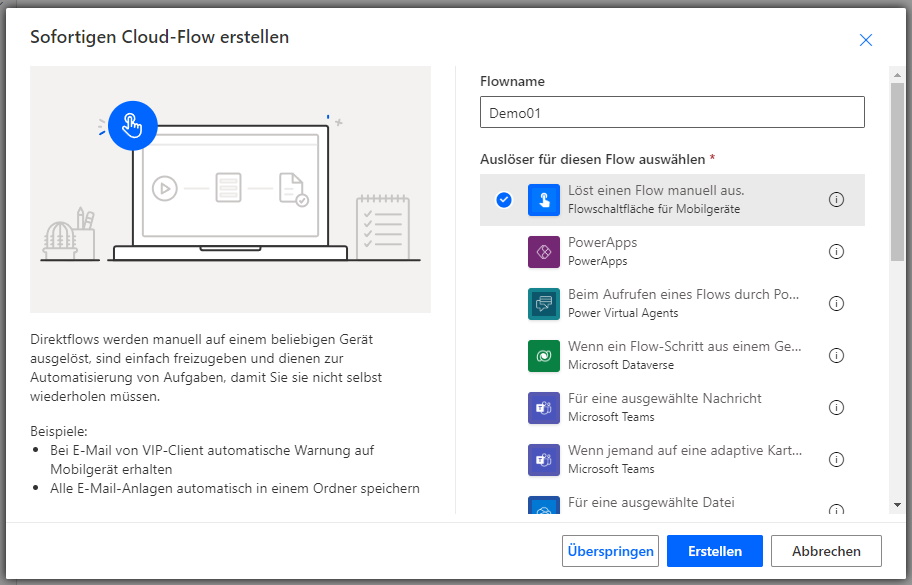The image size is (912, 585).
Task: Click 'Flowschaltfläche für Mobilgeräte' subtitle text
Action: click(x=654, y=209)
